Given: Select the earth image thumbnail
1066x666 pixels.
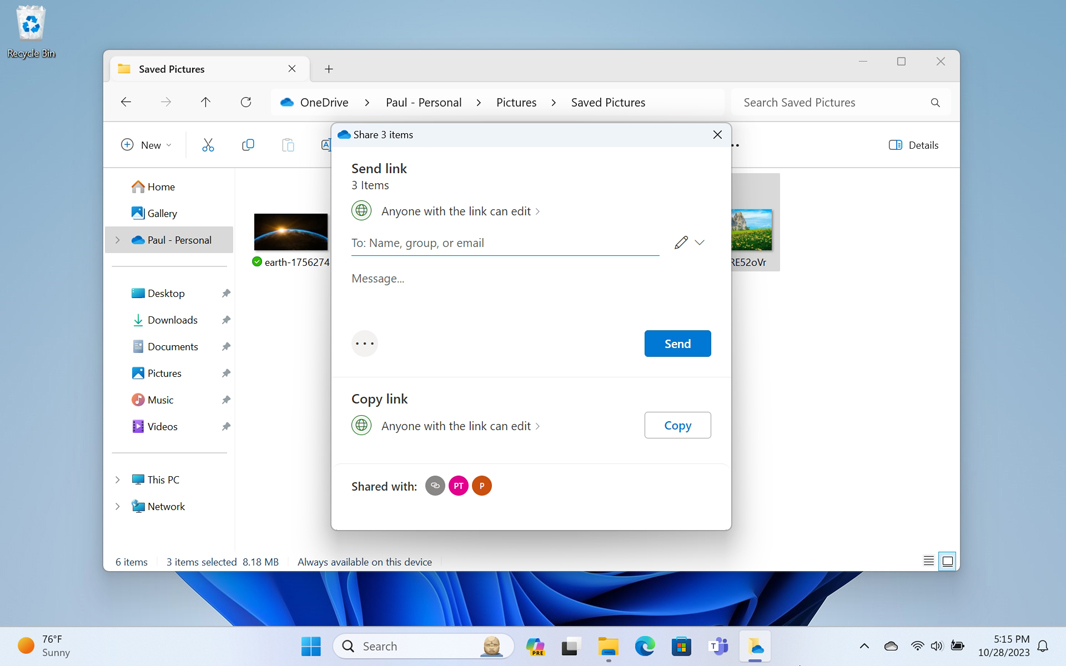Looking at the screenshot, I should (x=291, y=232).
